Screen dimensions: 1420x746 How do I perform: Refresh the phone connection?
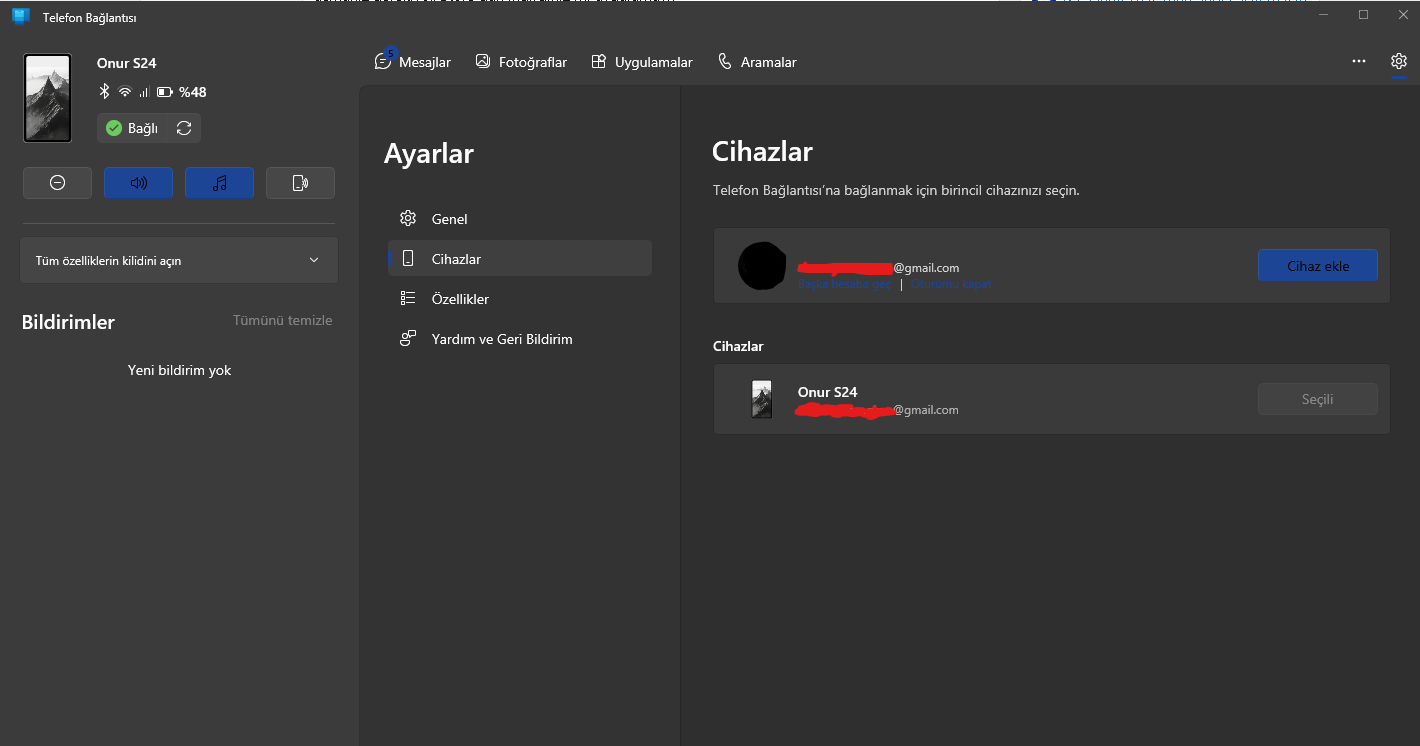(x=184, y=128)
